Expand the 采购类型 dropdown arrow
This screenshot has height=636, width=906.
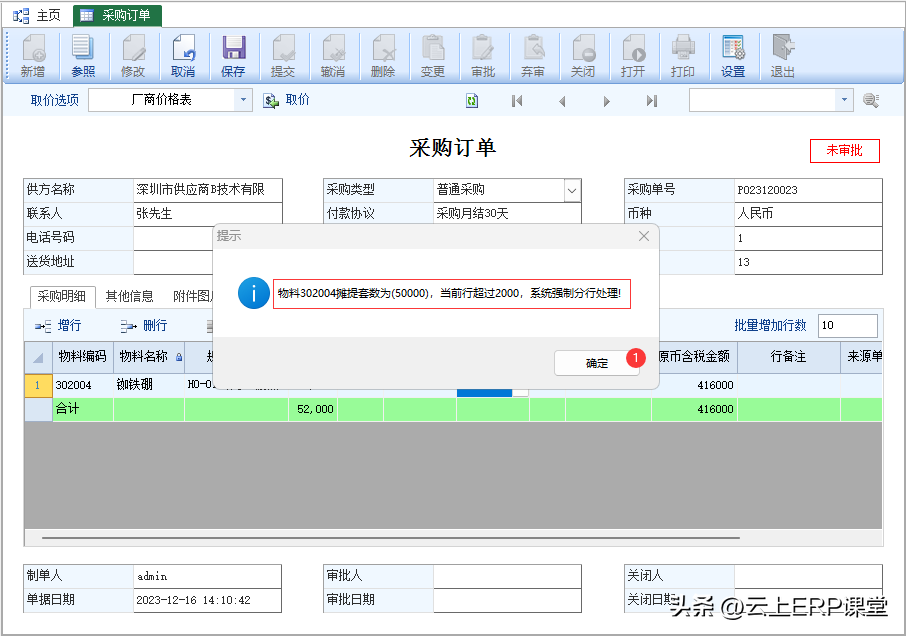[571, 190]
